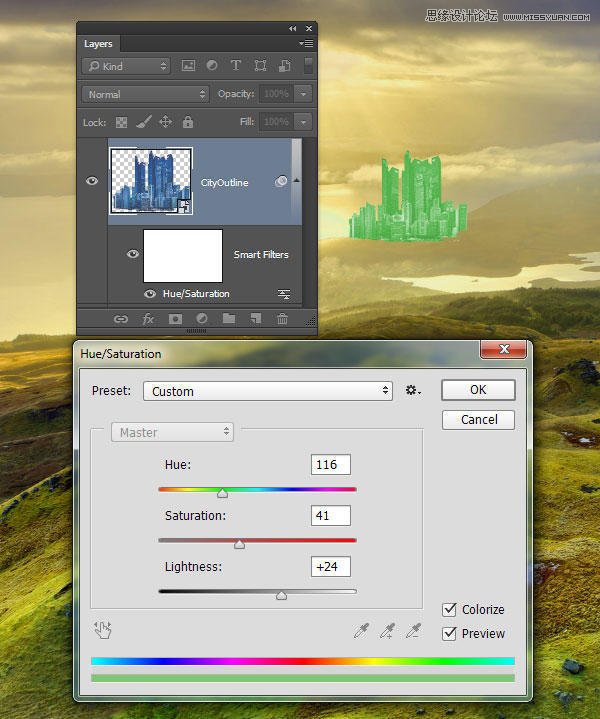
Task: Select Smart Filters mask thumbnail
Action: (x=183, y=256)
